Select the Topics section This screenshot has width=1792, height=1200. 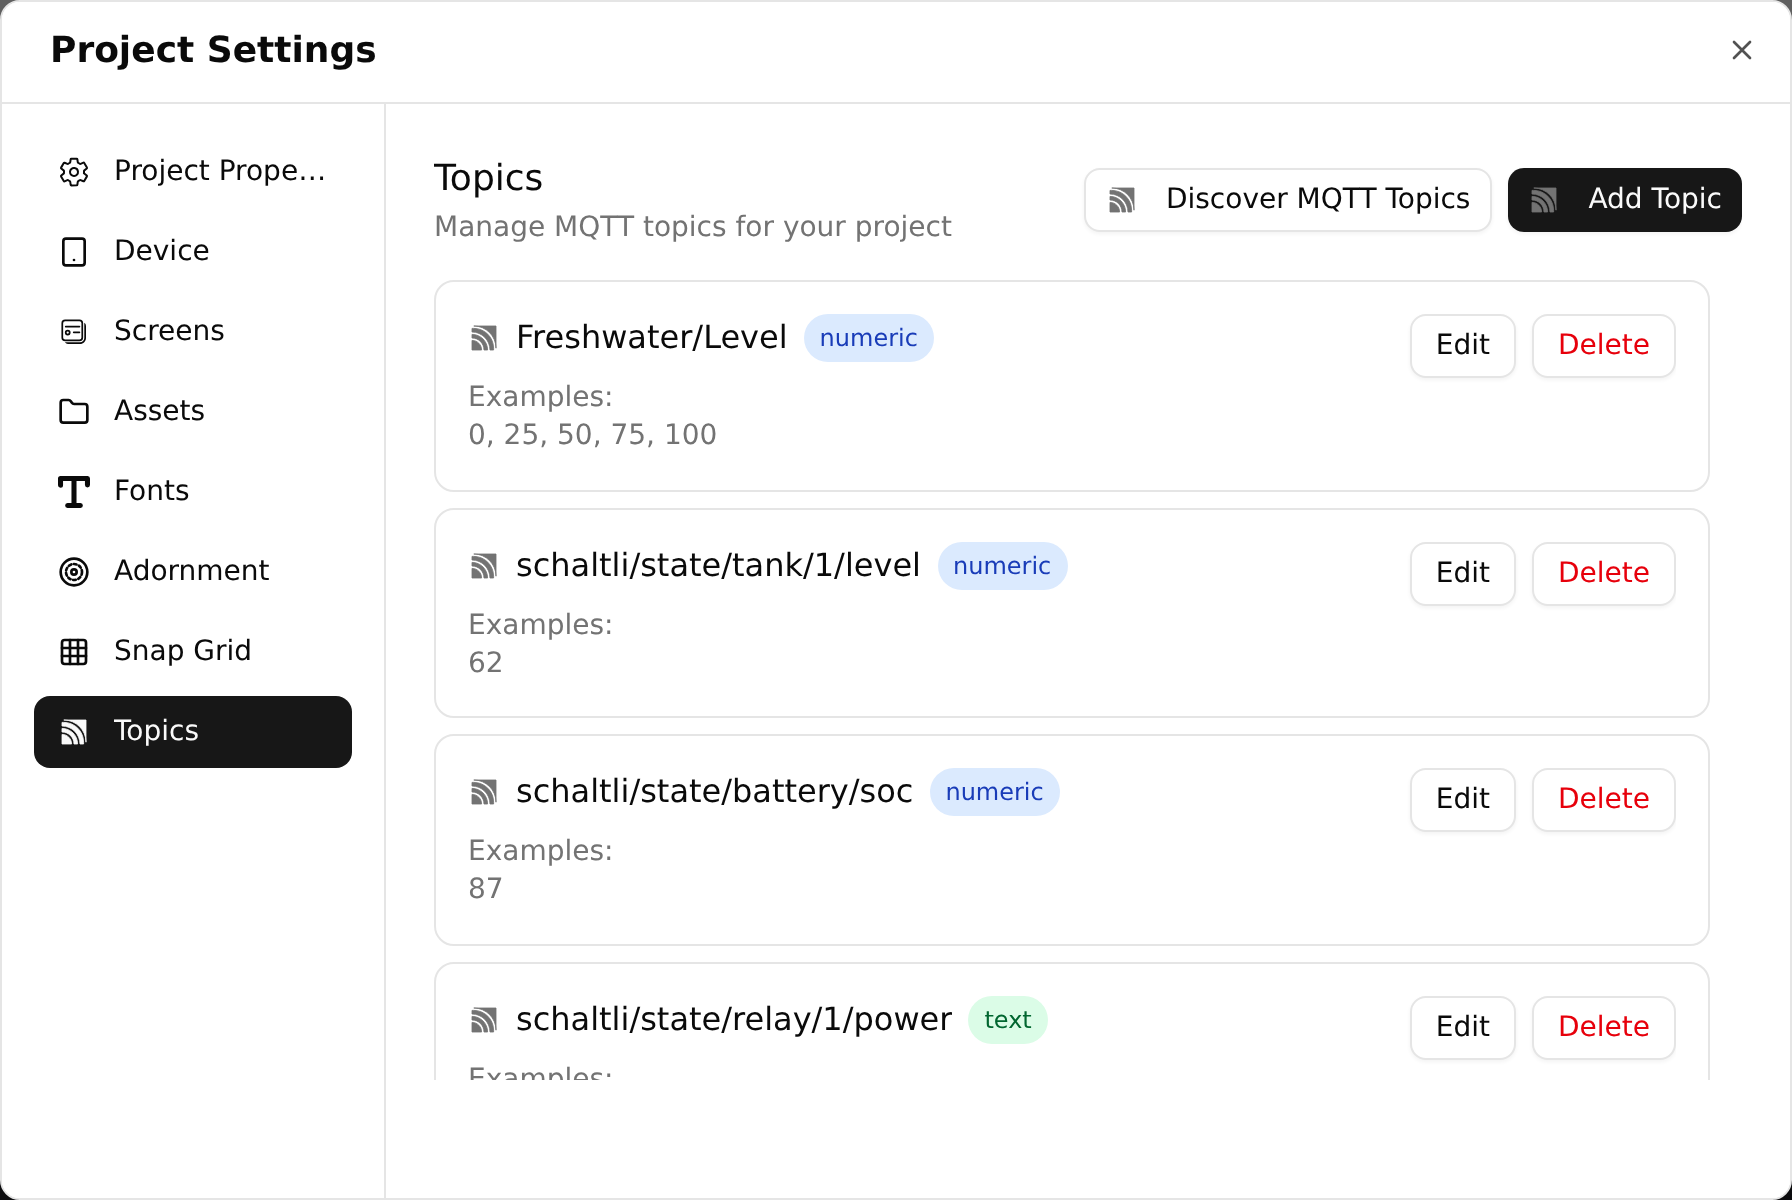[193, 732]
